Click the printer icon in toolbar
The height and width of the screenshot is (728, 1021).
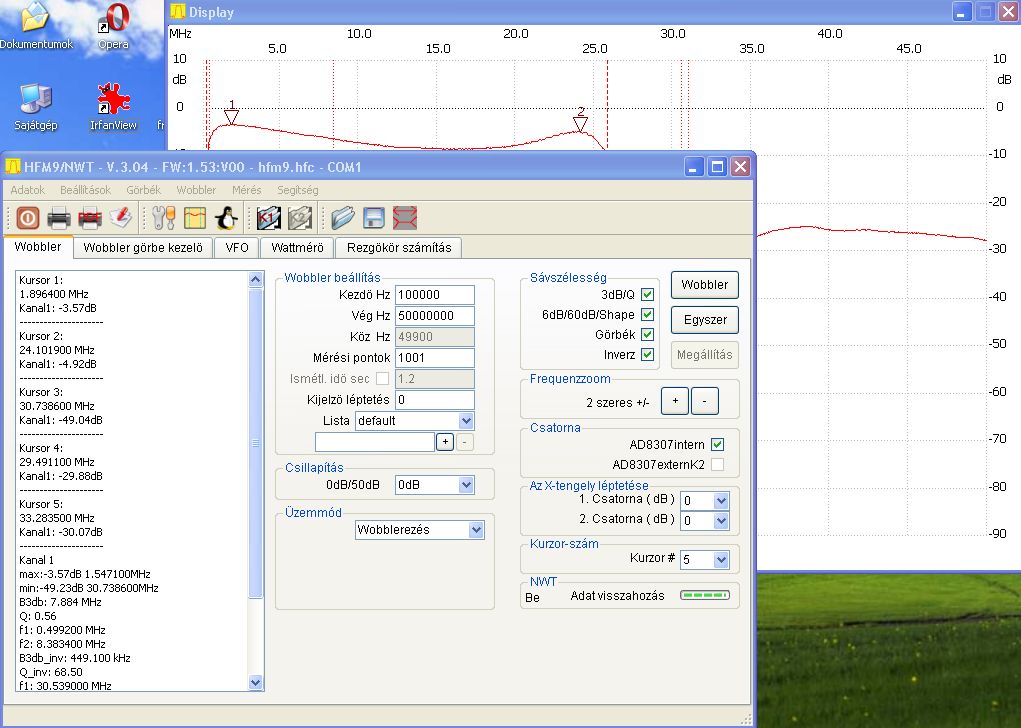click(x=59, y=217)
